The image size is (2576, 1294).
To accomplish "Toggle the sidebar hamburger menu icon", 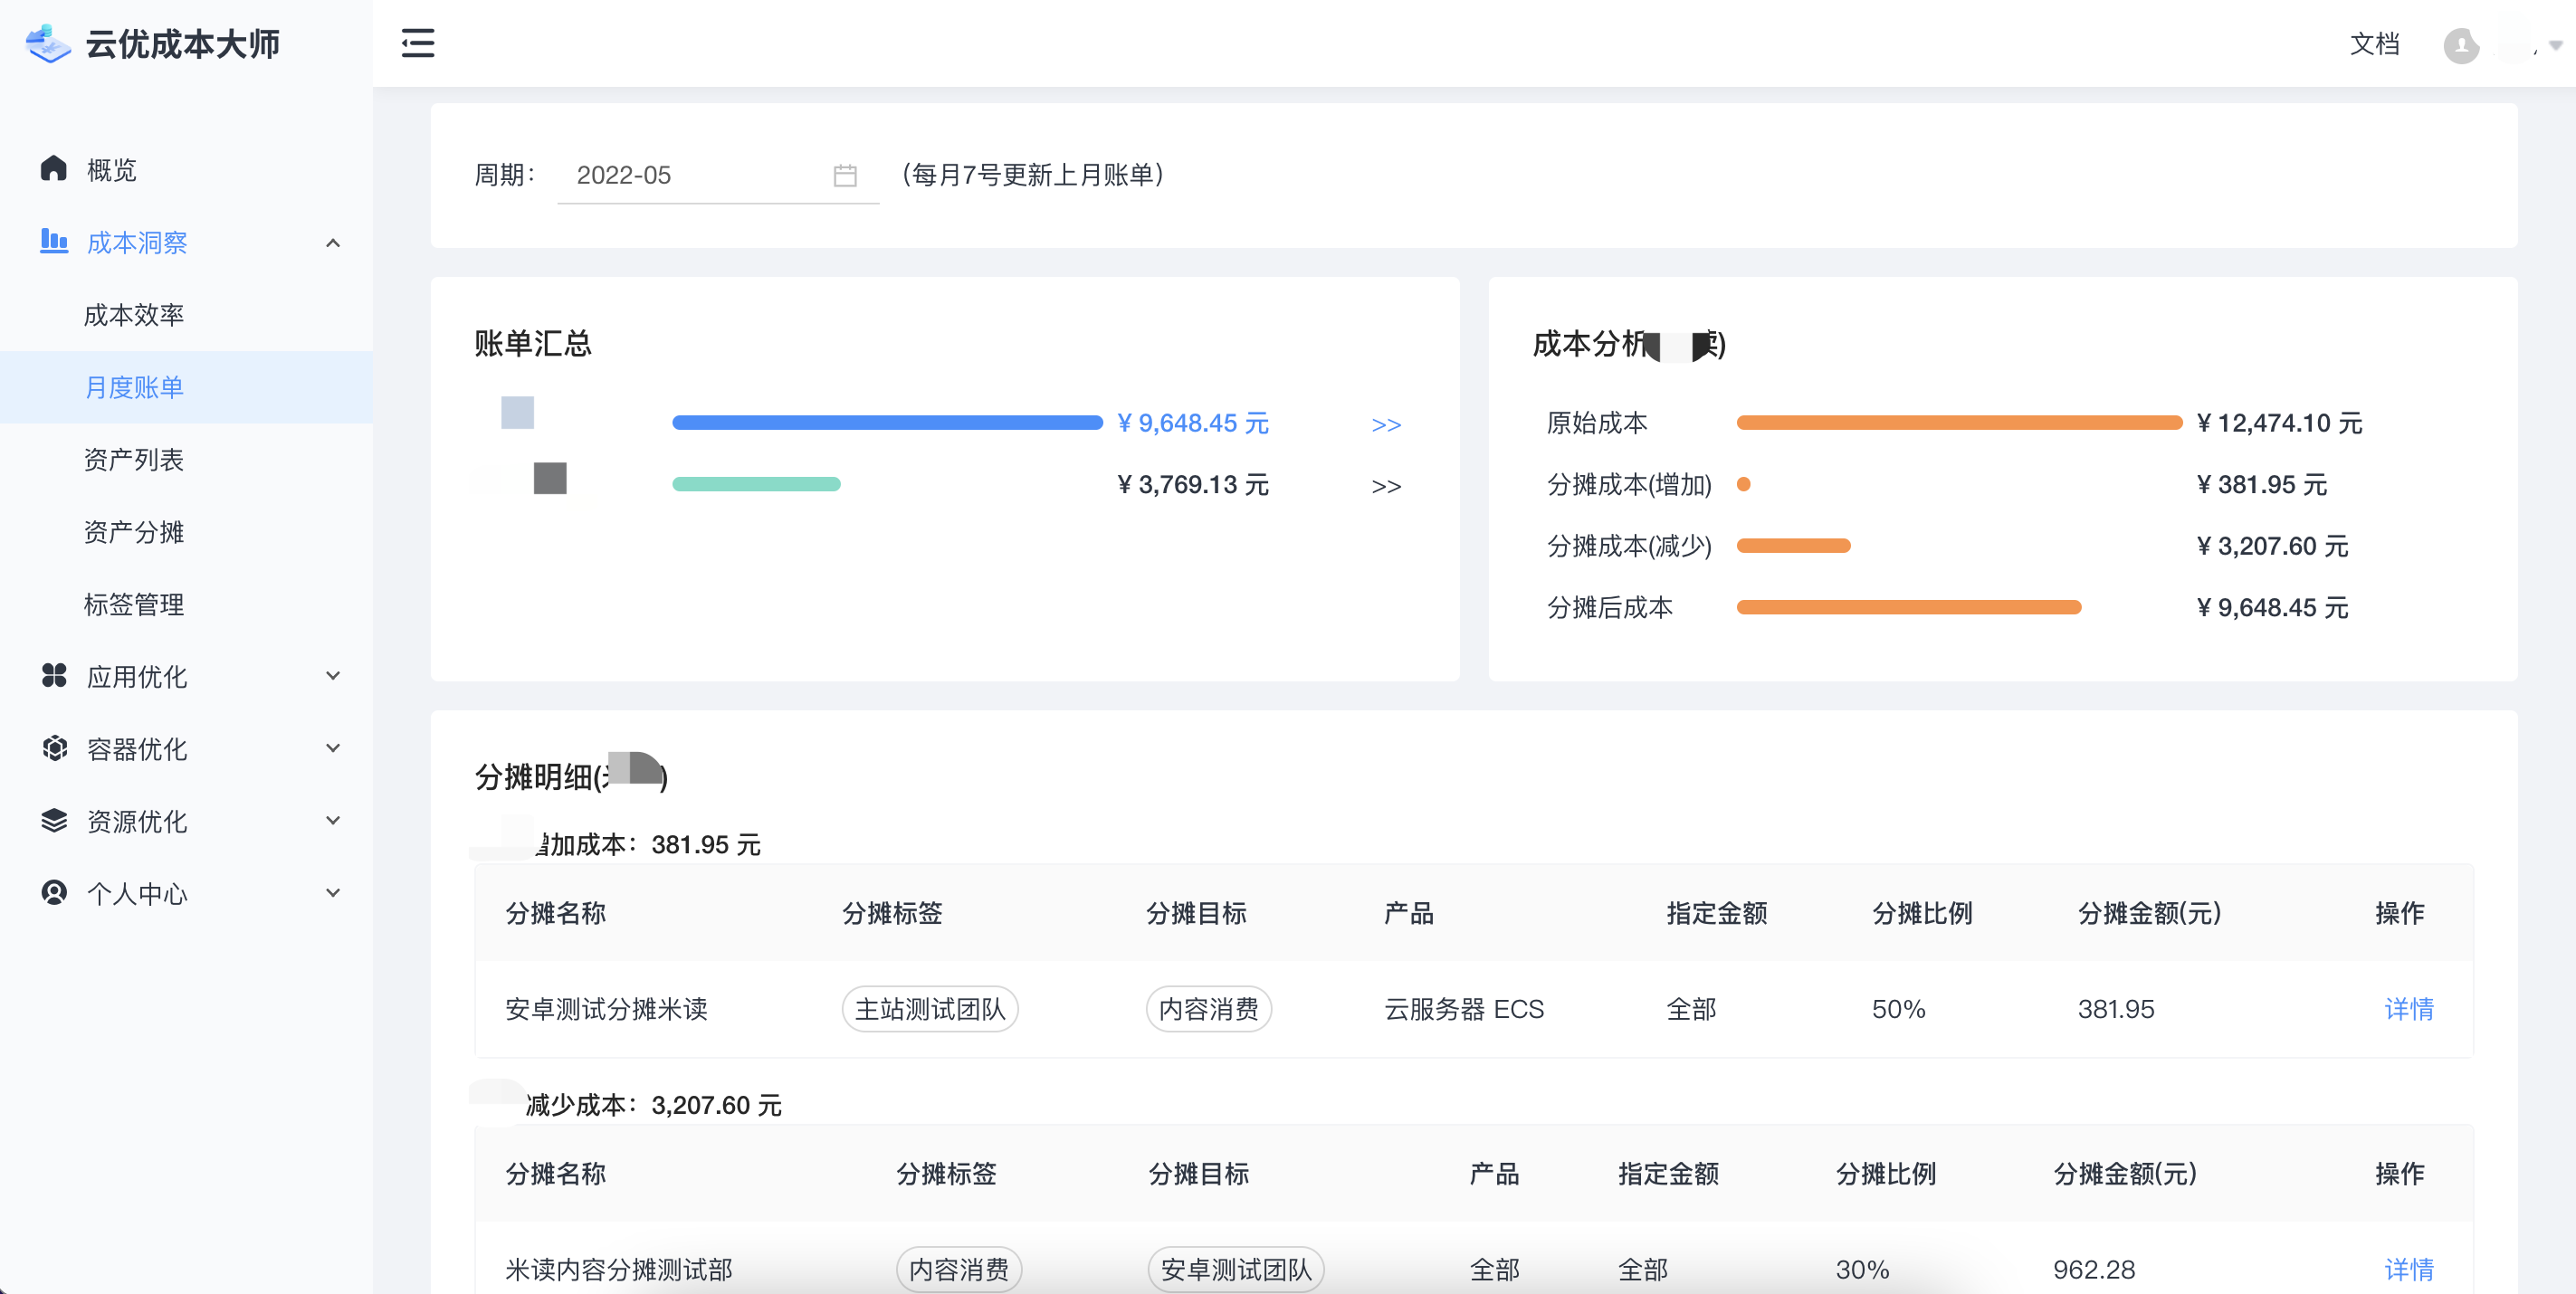I will pyautogui.click(x=418, y=43).
